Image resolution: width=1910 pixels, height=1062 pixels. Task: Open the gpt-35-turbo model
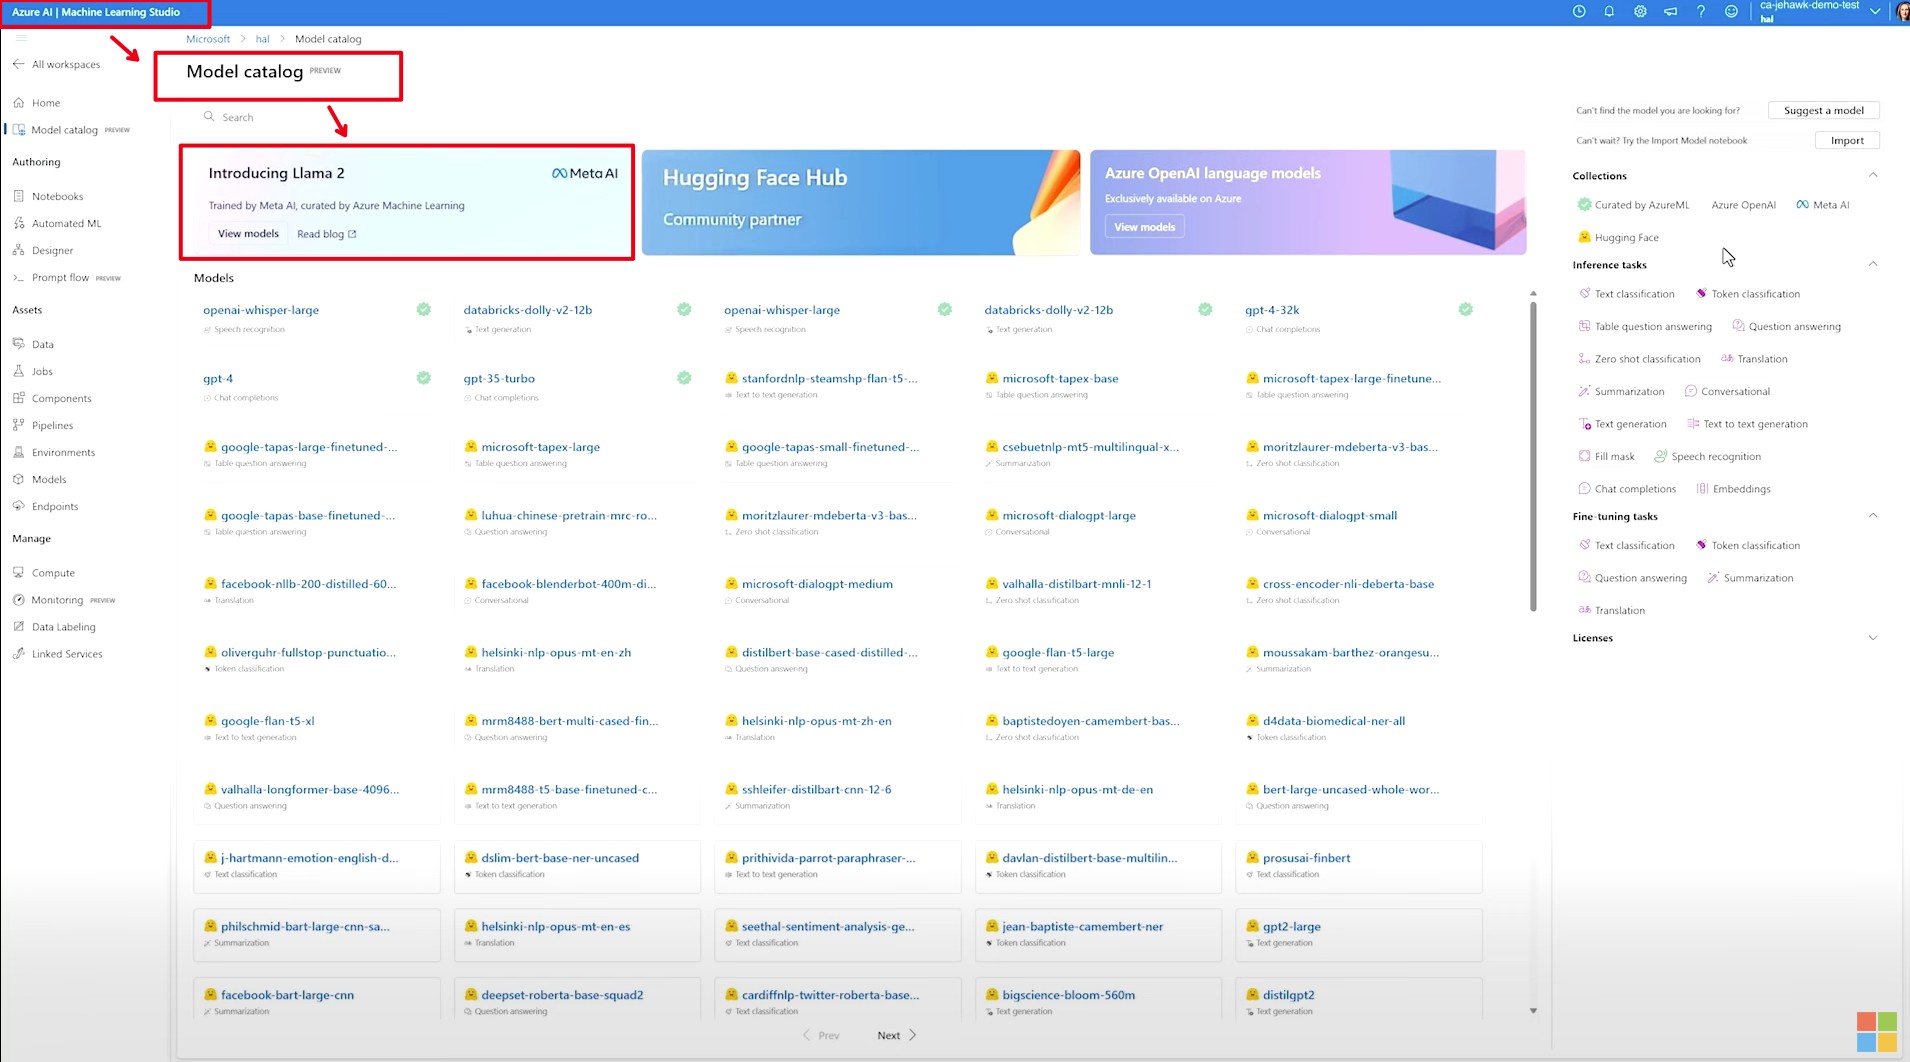498,379
